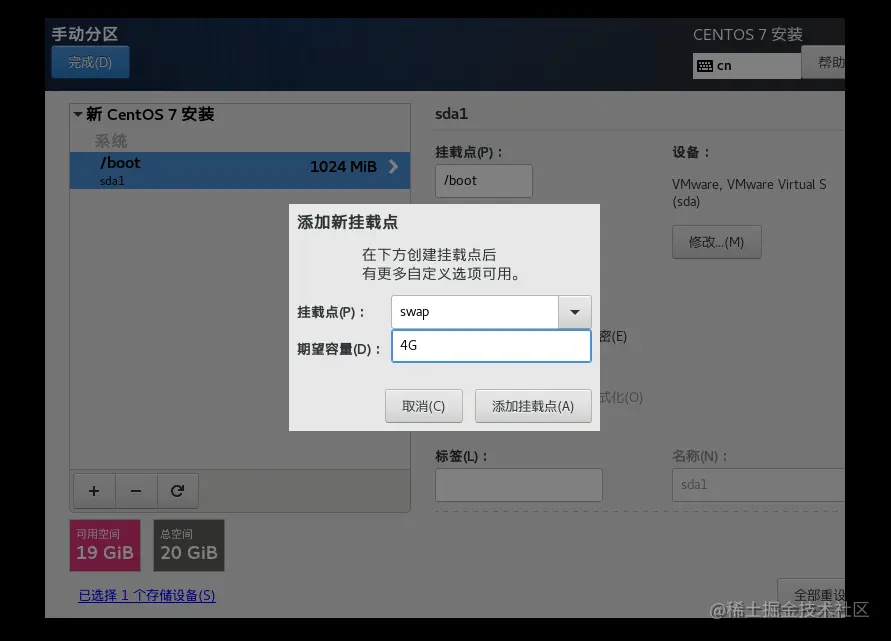The image size is (891, 641).
Task: Open the mount point dropdown arrow in dialog
Action: [574, 312]
